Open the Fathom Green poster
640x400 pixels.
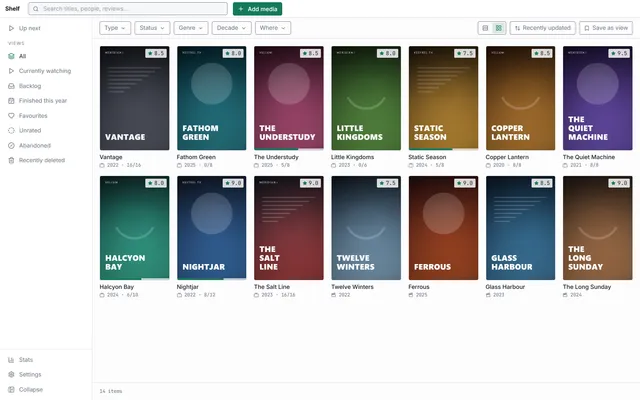point(211,98)
